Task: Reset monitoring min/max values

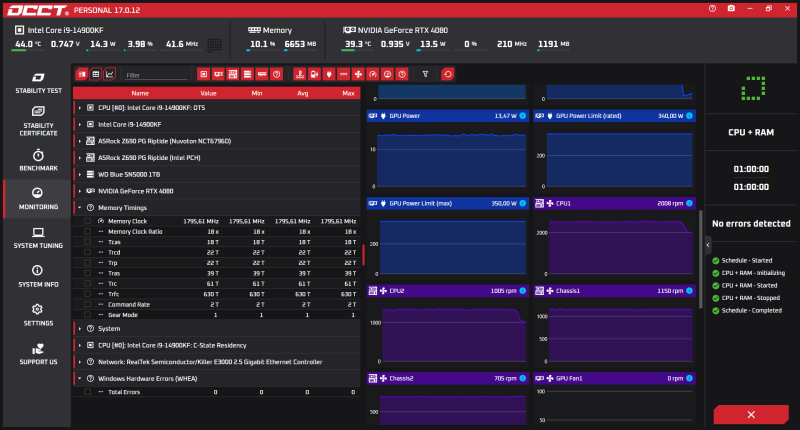Action: [x=447, y=74]
